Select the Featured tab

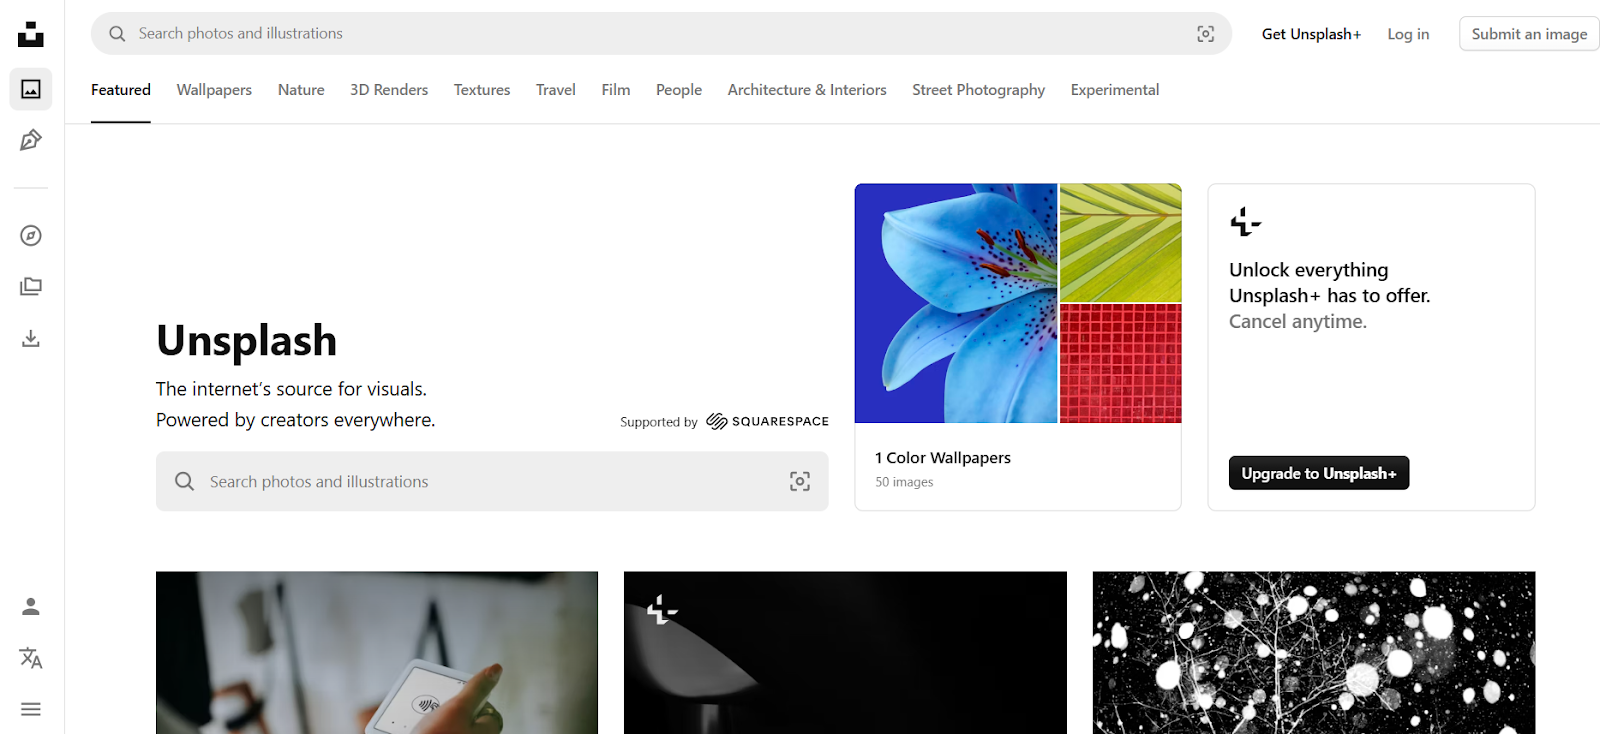tap(121, 90)
